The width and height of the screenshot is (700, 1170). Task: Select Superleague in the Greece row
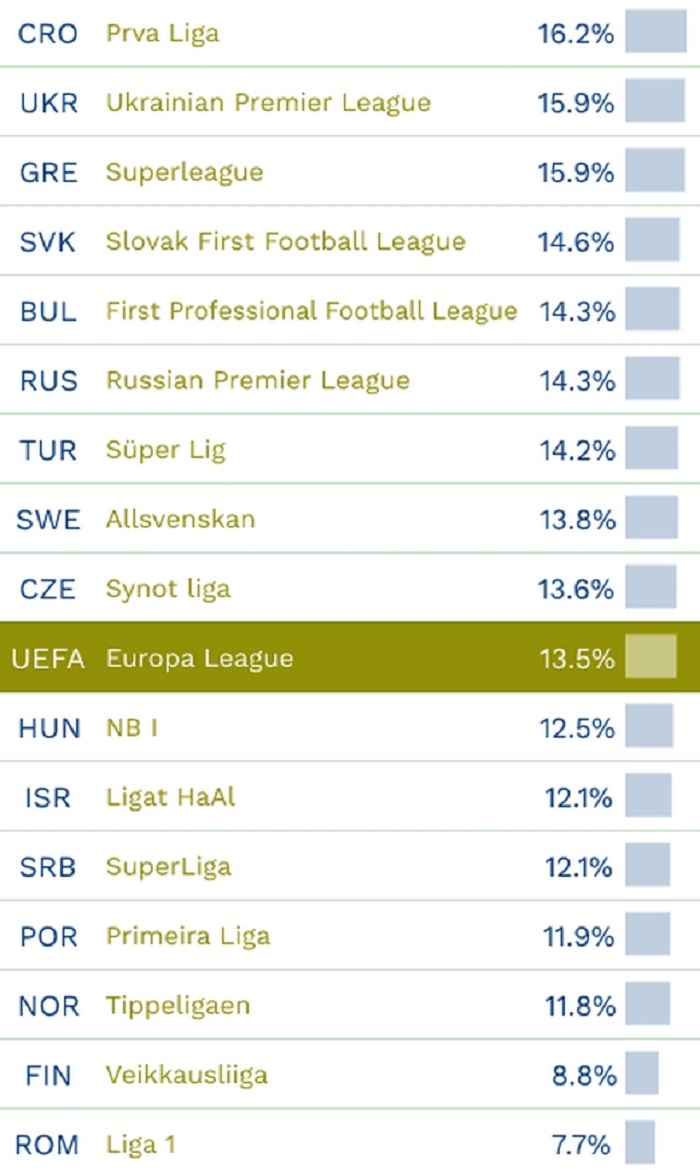click(x=184, y=172)
